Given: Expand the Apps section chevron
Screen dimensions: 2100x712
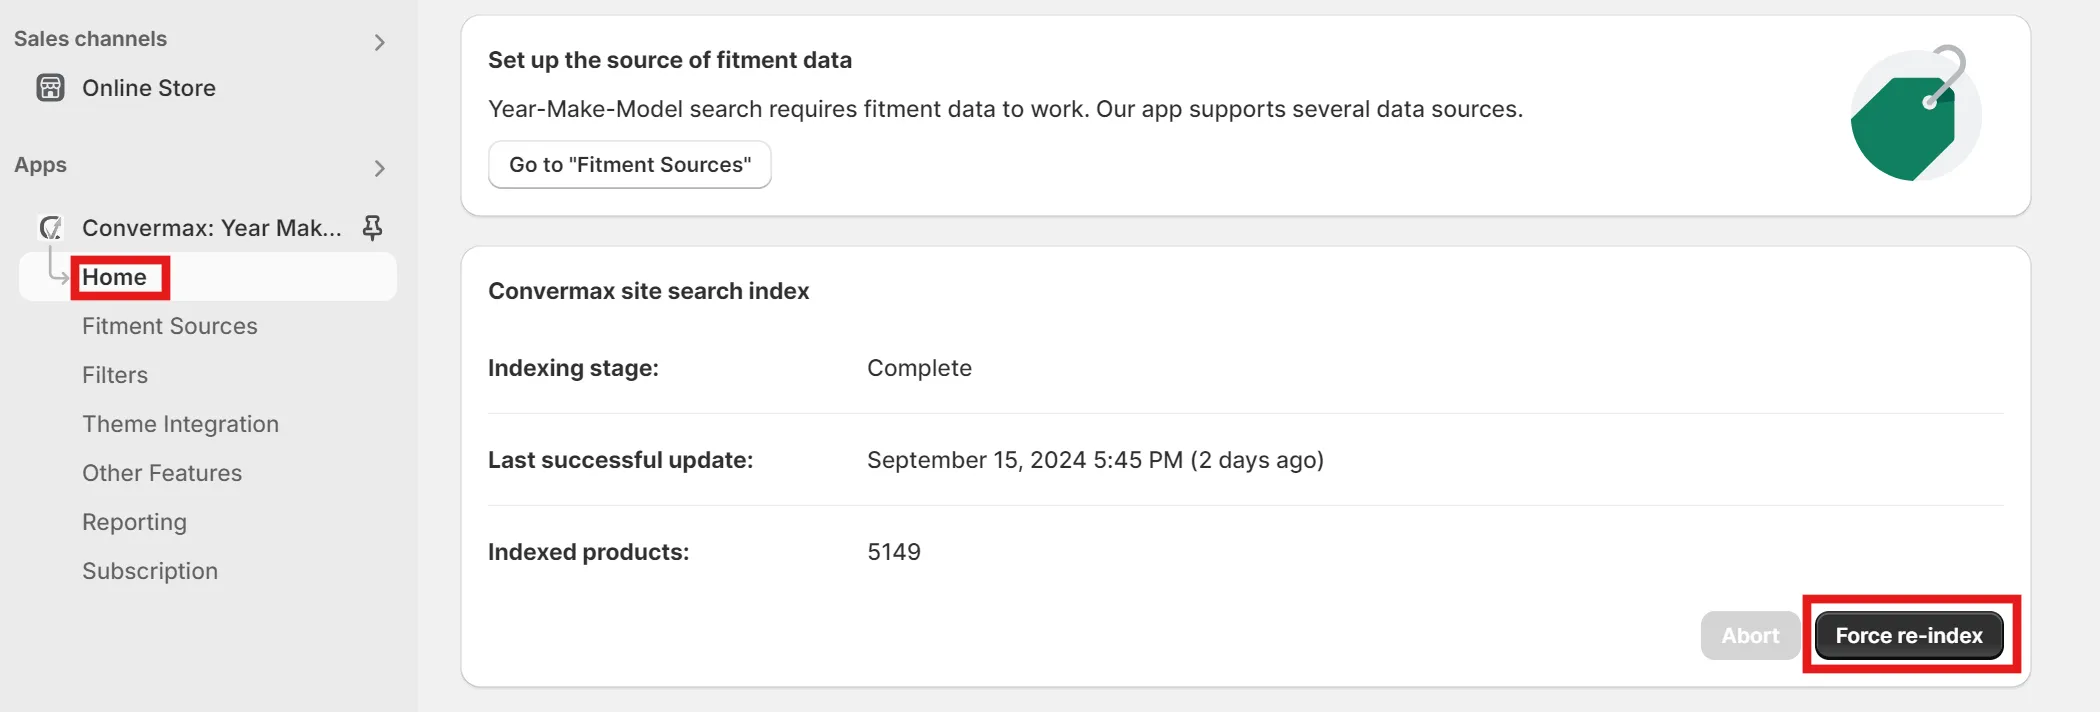Looking at the screenshot, I should (379, 168).
